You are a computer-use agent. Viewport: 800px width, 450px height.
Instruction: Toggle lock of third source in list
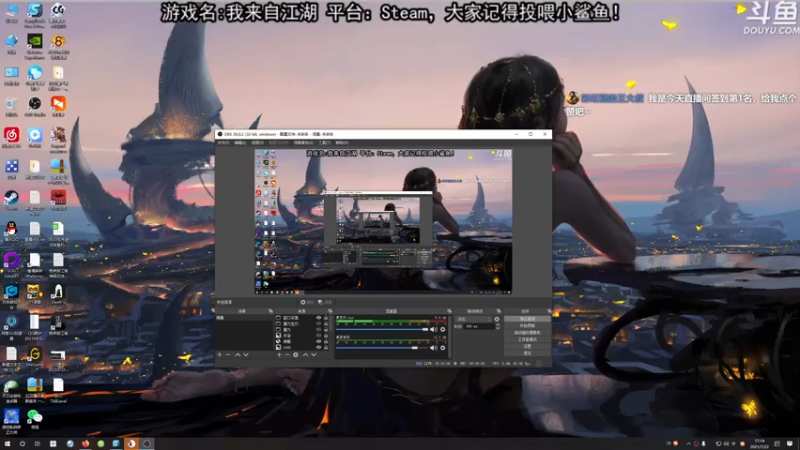point(326,330)
